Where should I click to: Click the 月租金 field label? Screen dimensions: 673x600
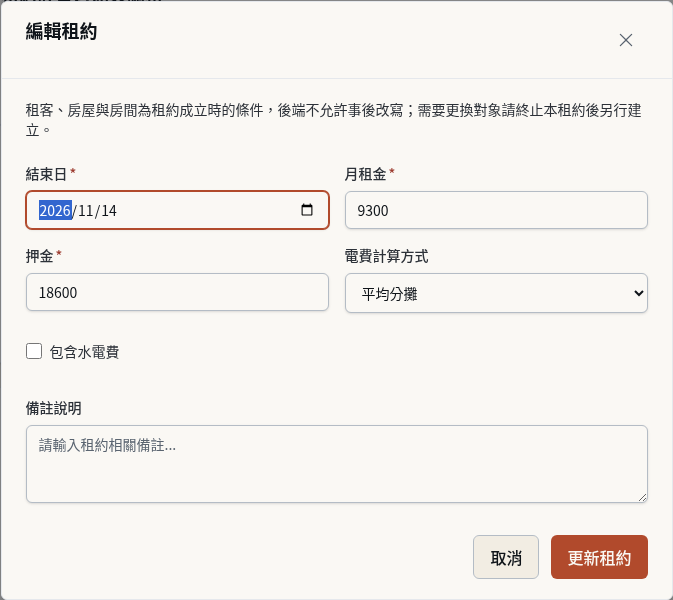[x=365, y=174]
